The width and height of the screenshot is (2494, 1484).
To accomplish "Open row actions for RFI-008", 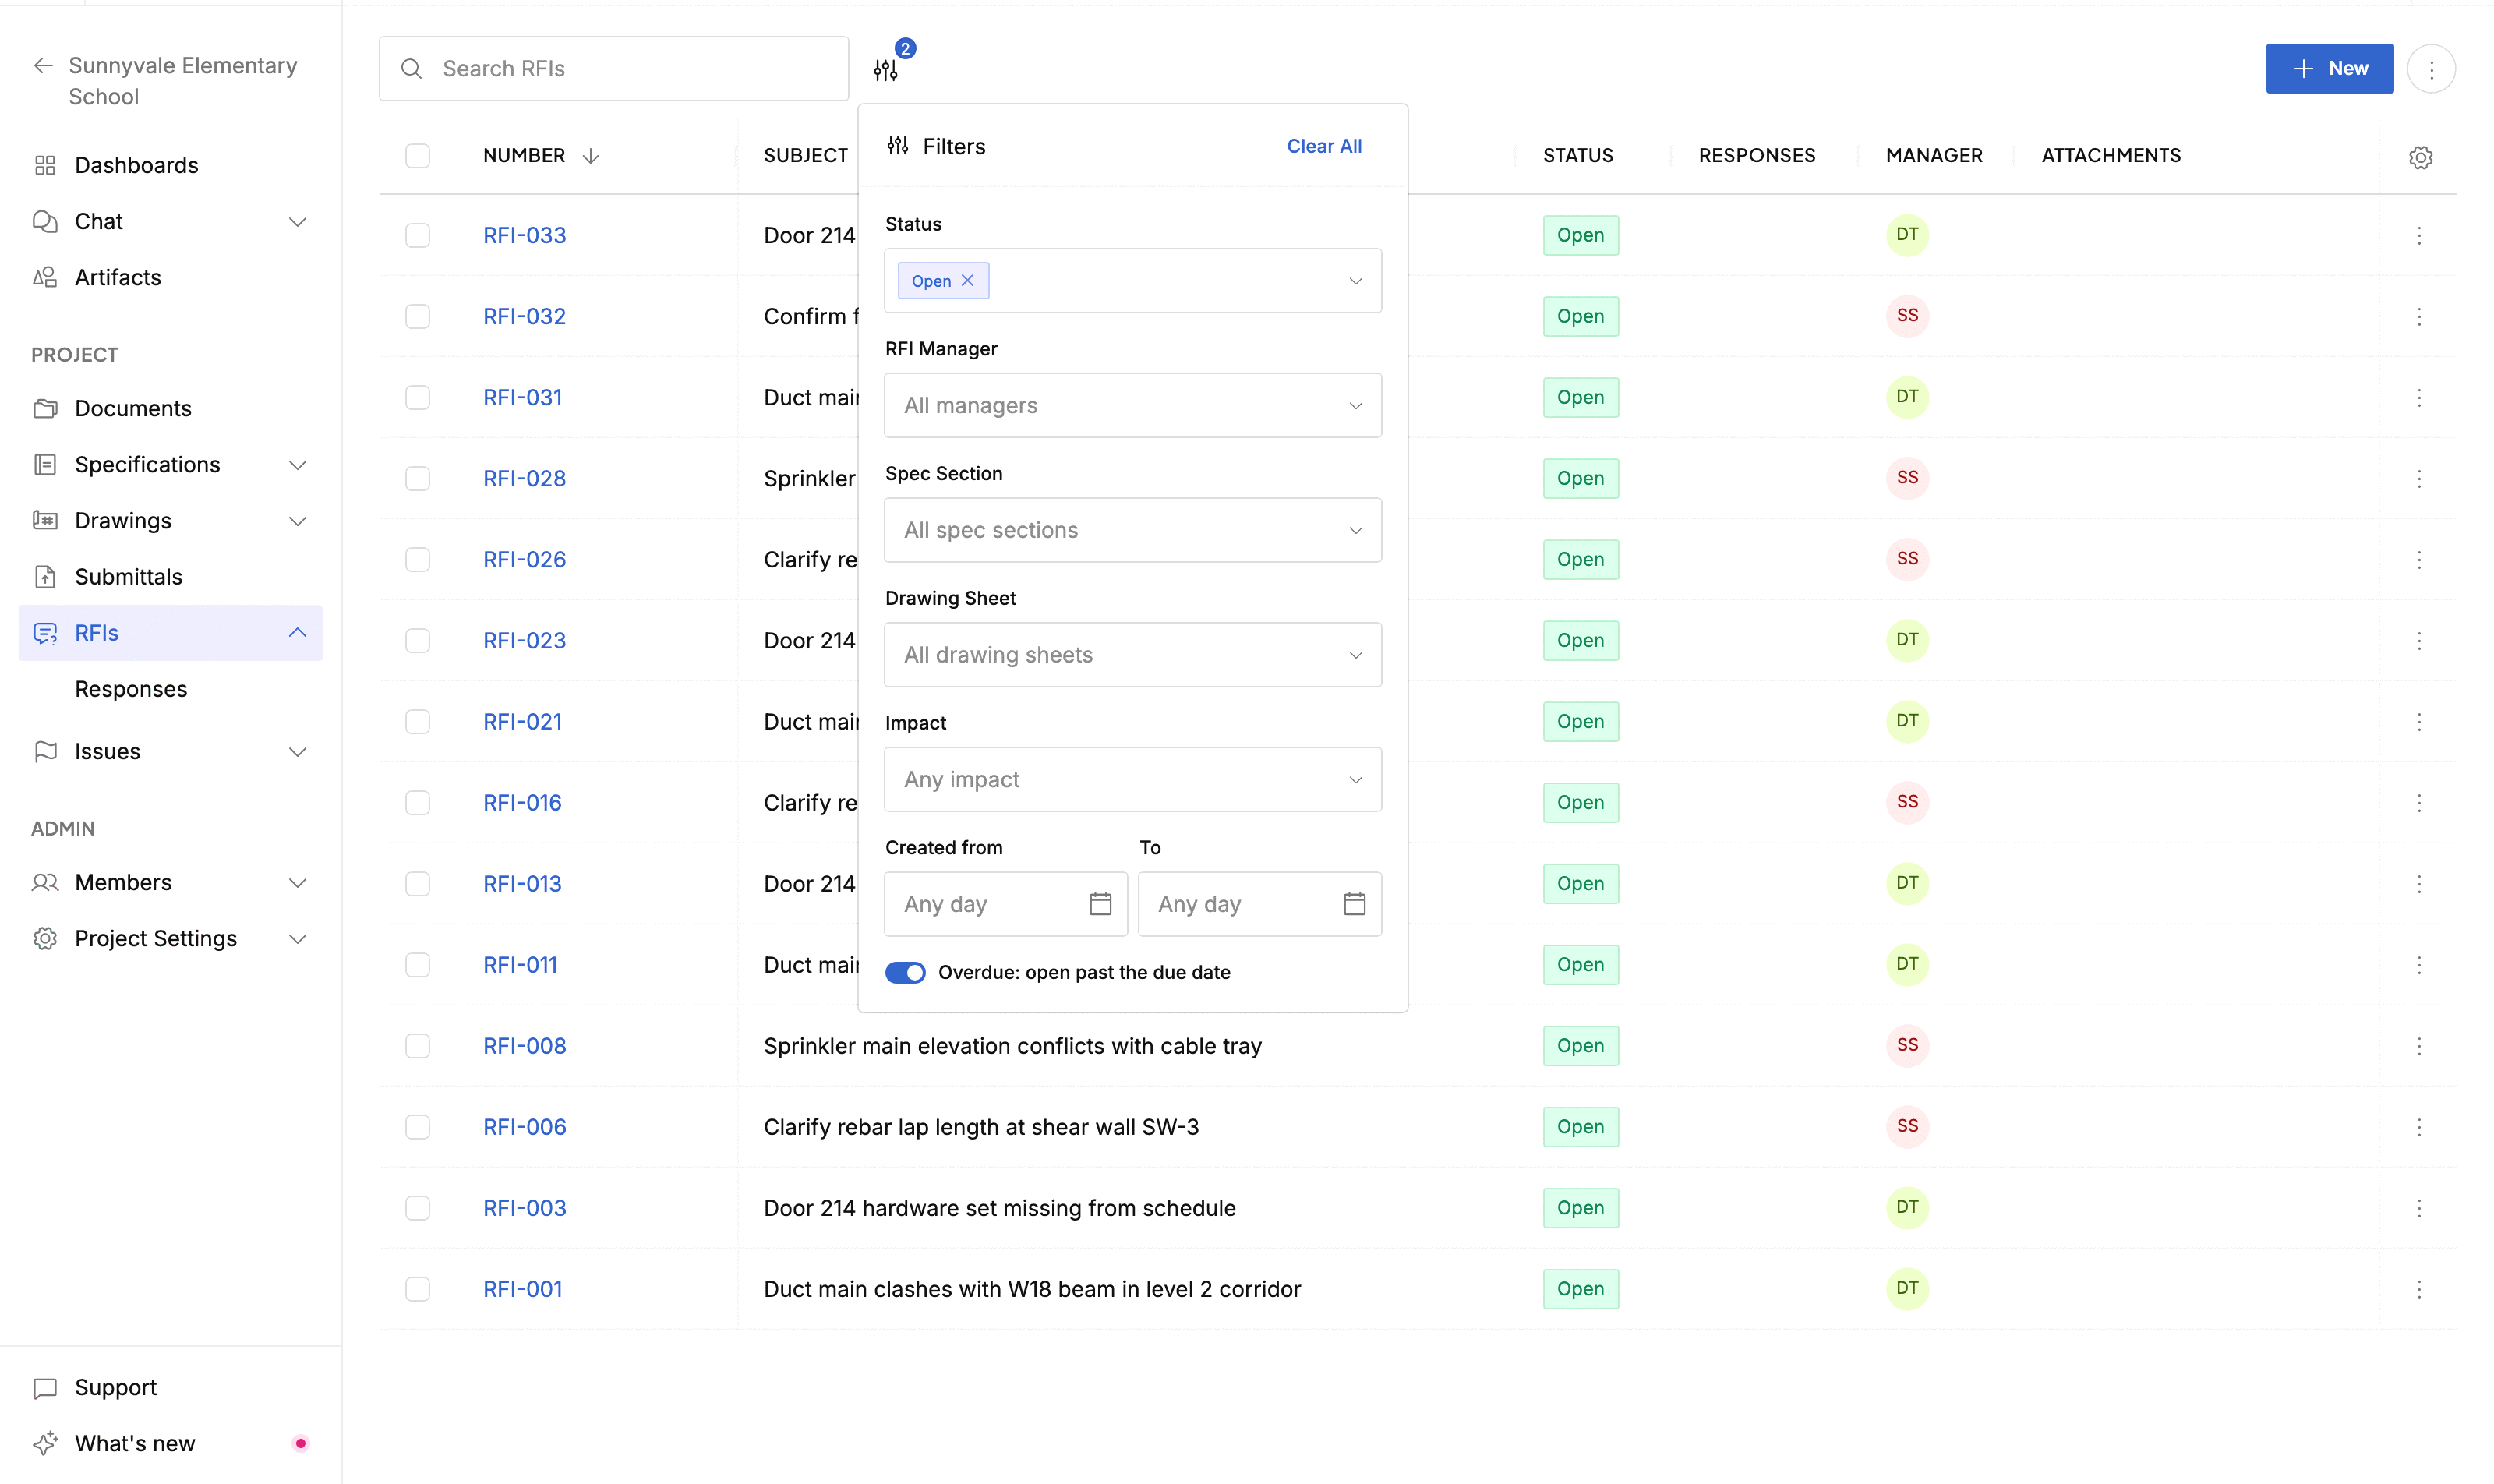I will coord(2419,1046).
